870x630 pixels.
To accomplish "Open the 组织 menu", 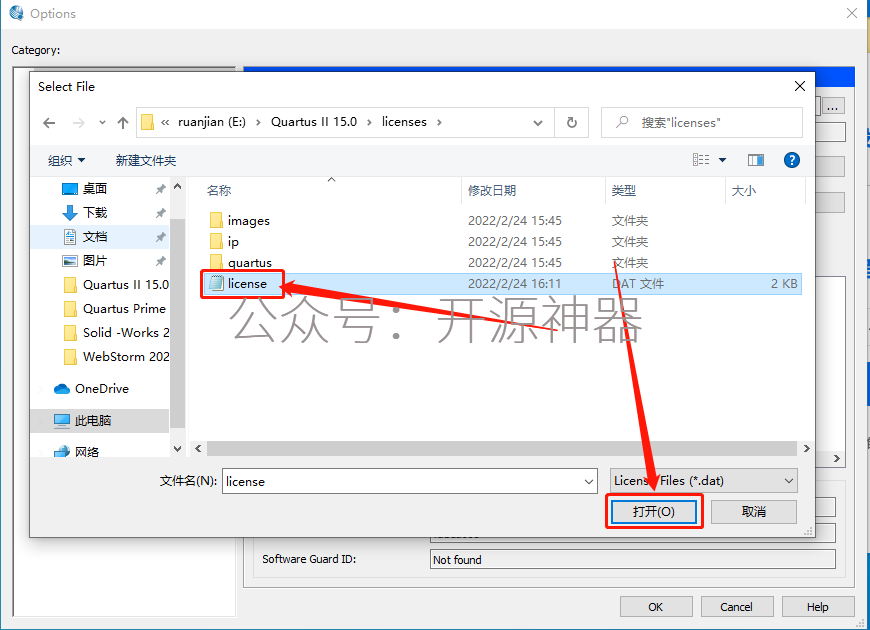I will coord(66,160).
